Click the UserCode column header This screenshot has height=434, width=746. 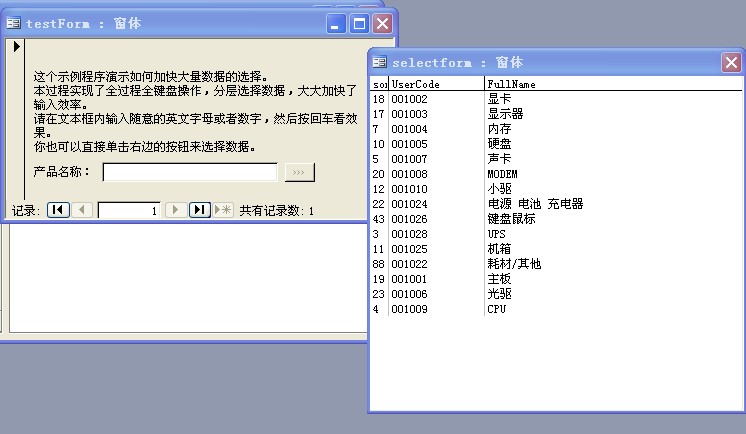(x=437, y=84)
